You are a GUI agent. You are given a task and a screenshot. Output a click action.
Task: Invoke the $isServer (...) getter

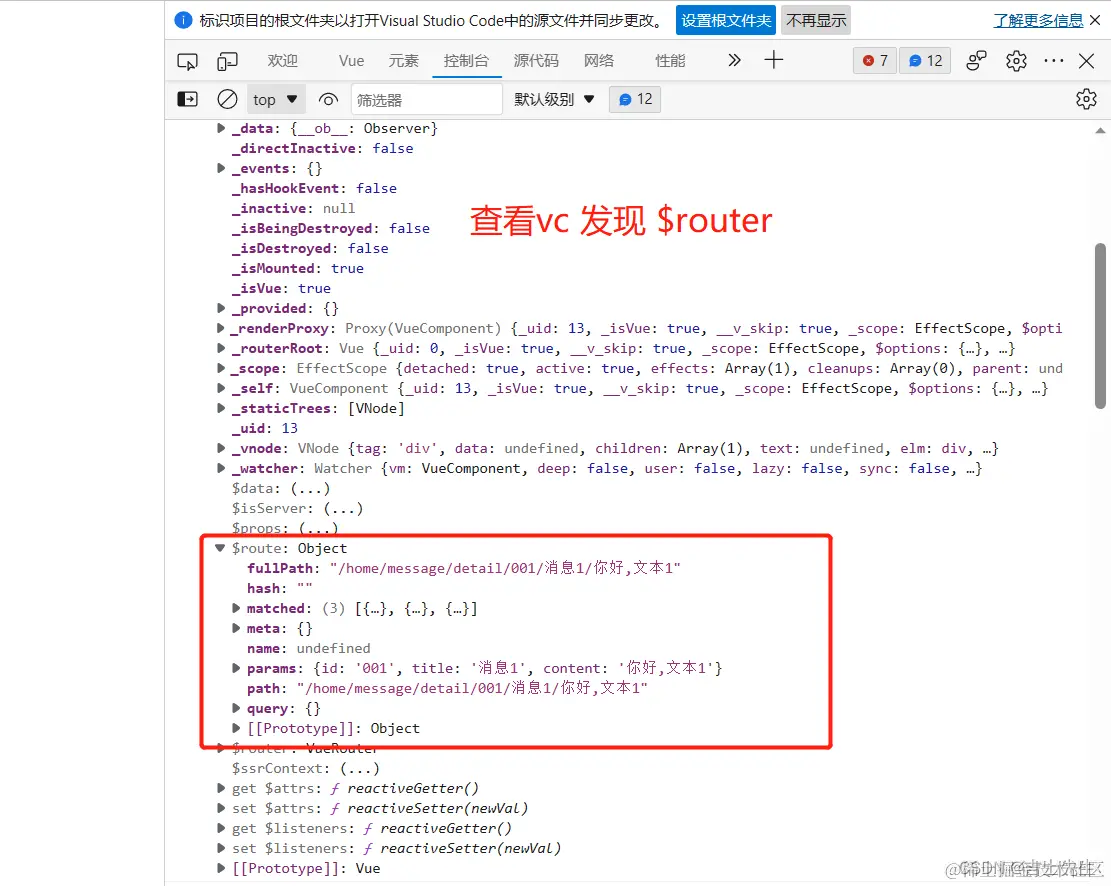pos(343,508)
